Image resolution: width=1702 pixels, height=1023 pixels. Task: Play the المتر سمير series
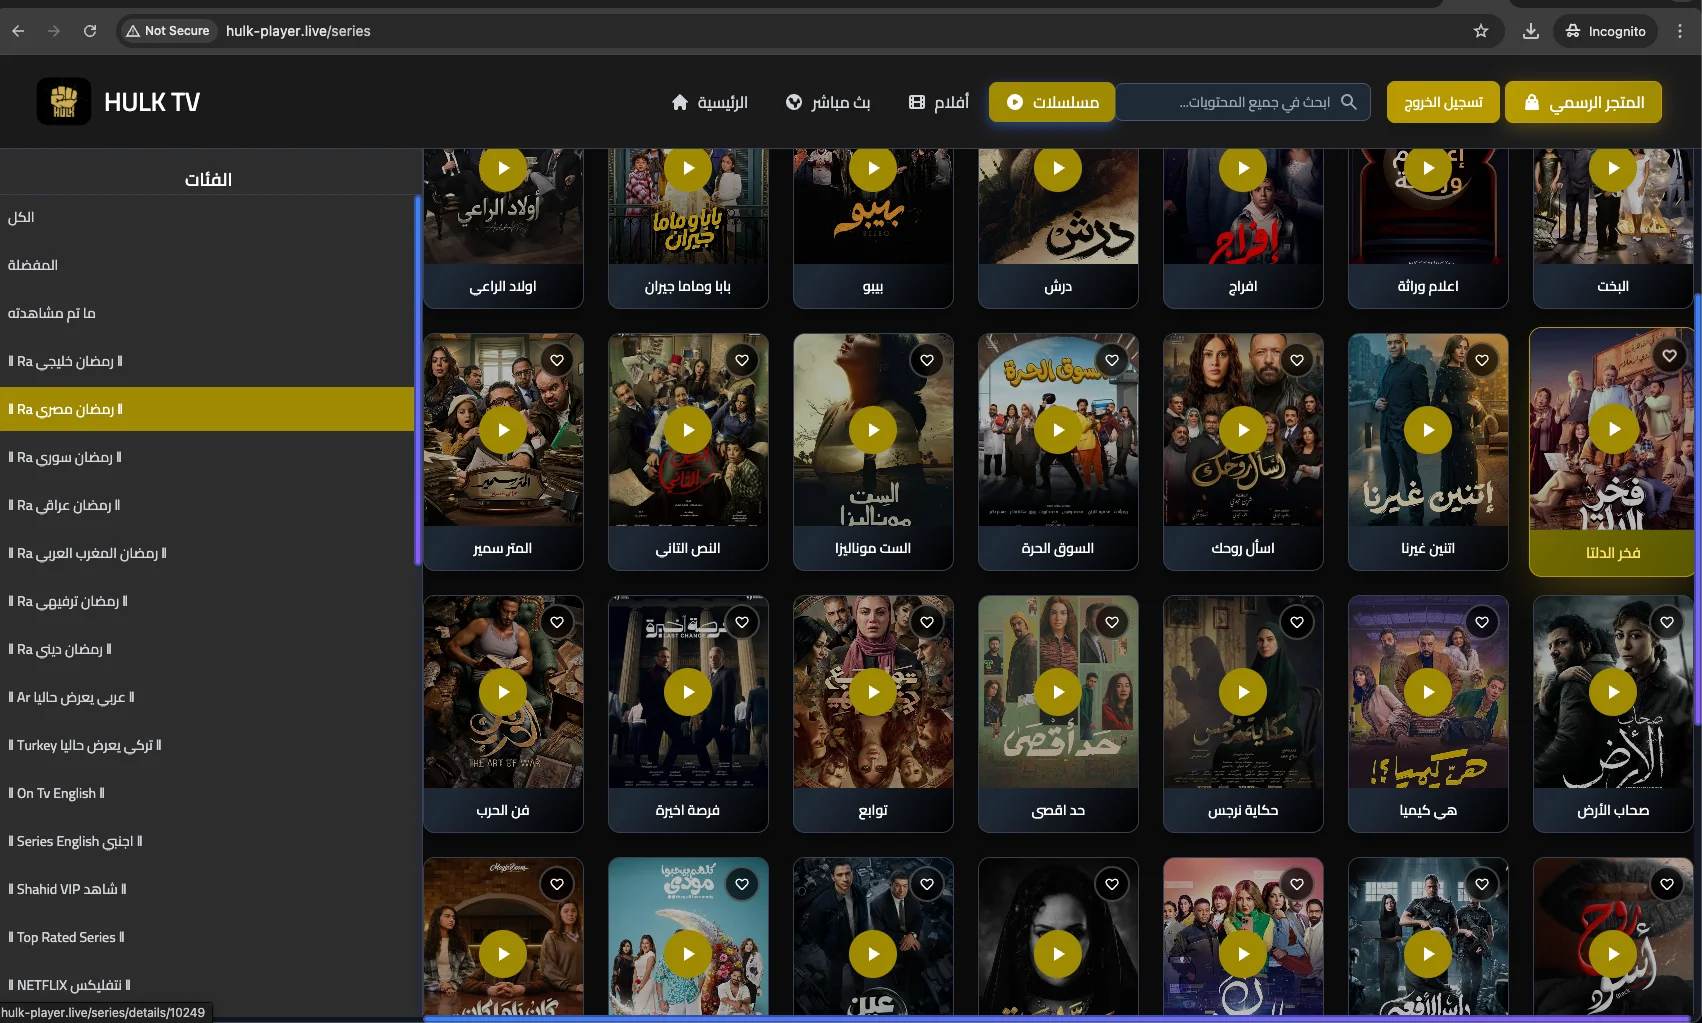click(x=503, y=430)
